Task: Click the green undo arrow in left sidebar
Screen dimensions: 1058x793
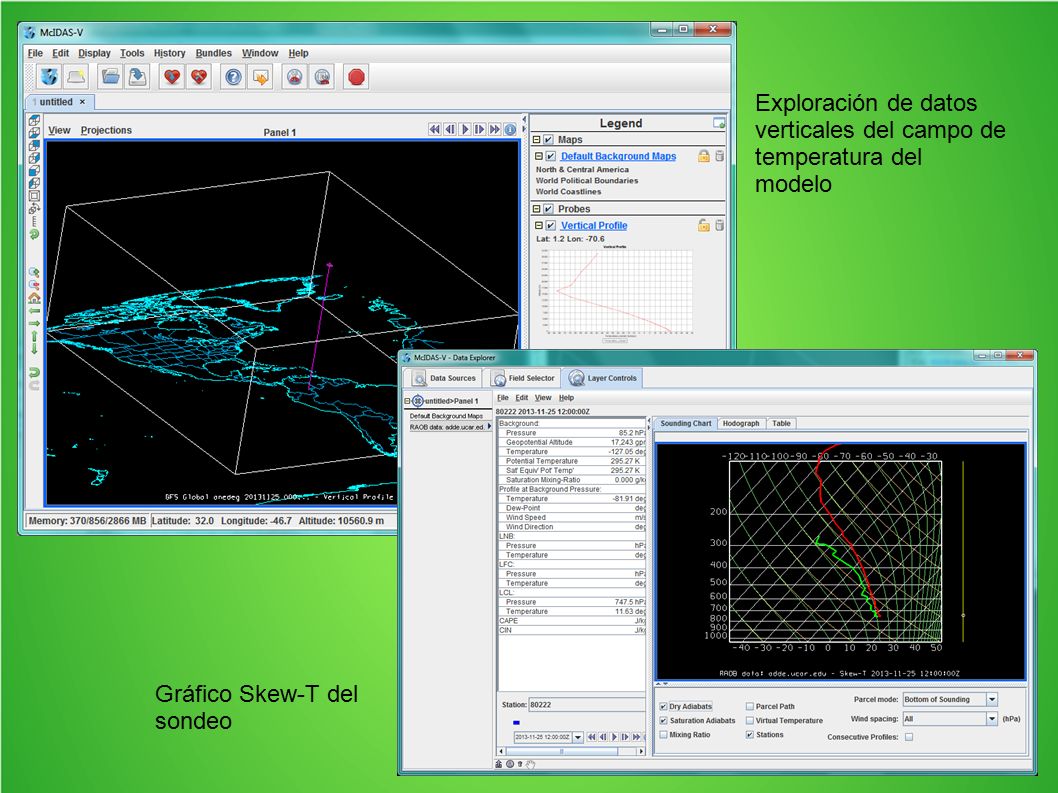Action: (x=34, y=372)
